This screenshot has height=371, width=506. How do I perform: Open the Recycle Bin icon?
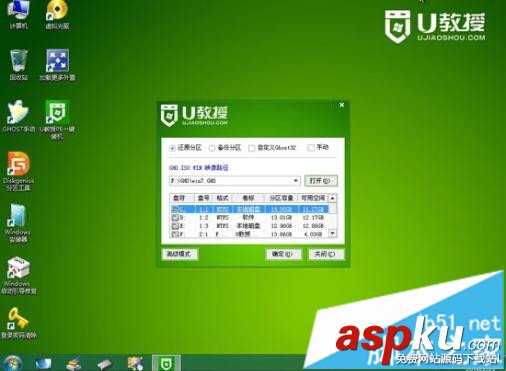tap(18, 65)
